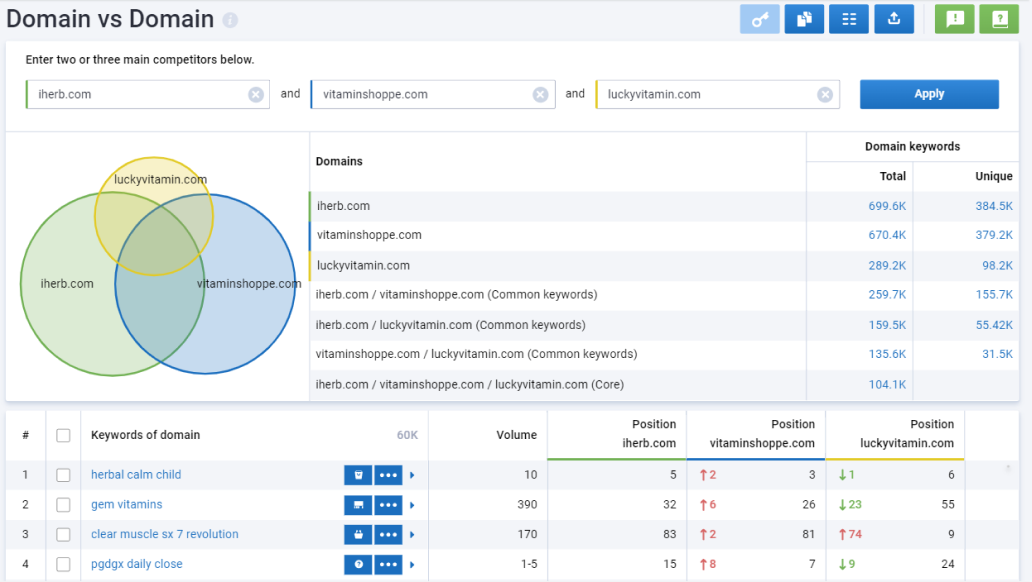Open the herbal calm child keyword link
The image size is (1032, 582).
[136, 475]
